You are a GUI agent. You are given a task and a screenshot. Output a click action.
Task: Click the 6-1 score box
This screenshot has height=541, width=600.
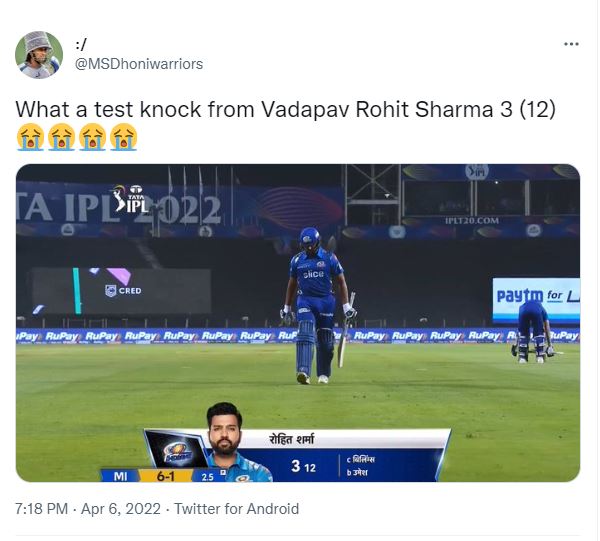165,476
